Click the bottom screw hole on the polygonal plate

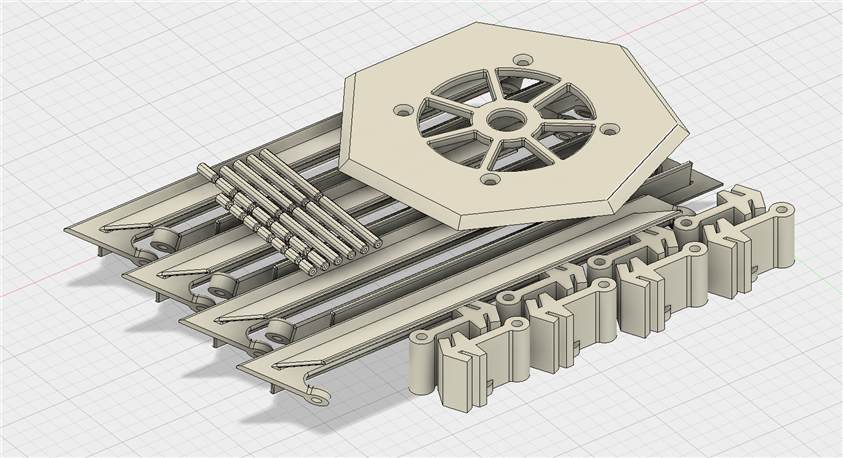tap(490, 180)
